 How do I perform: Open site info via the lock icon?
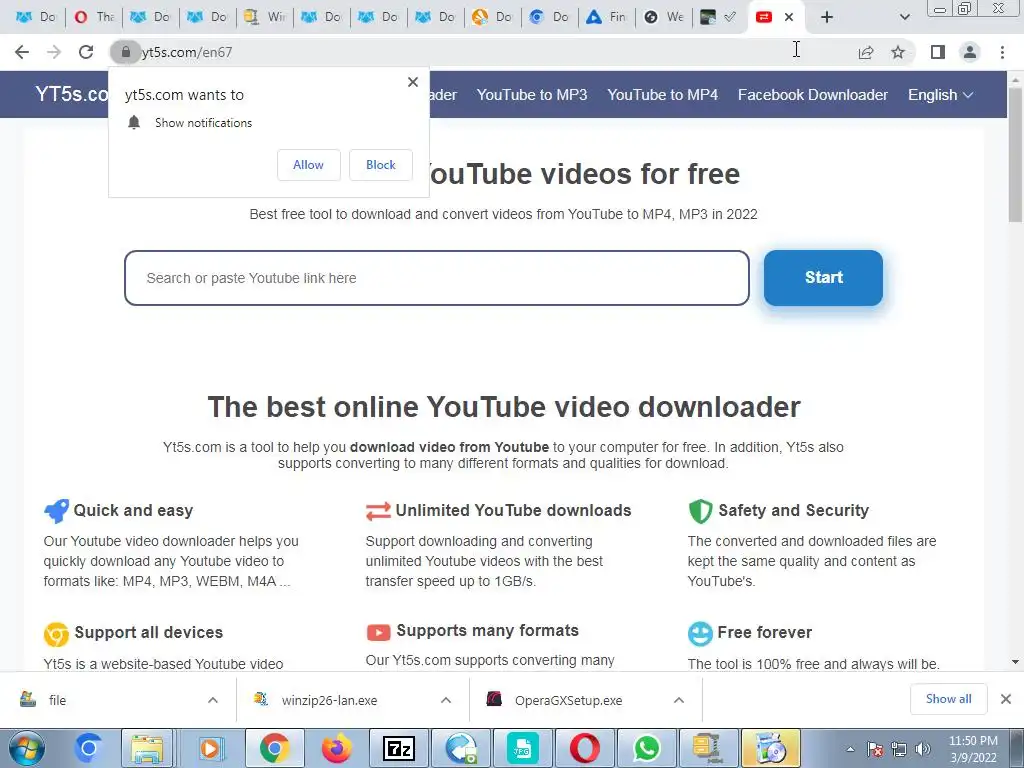125,52
